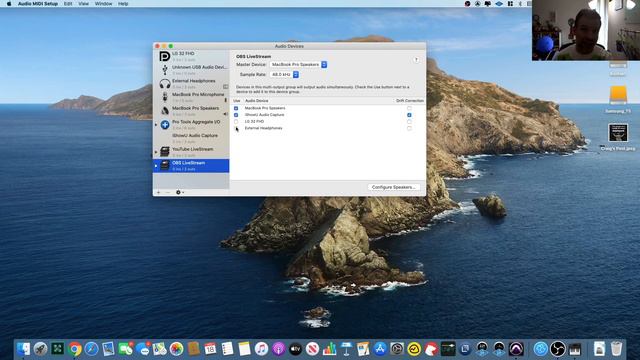Open Launchpad from the Dock

pos(40,349)
